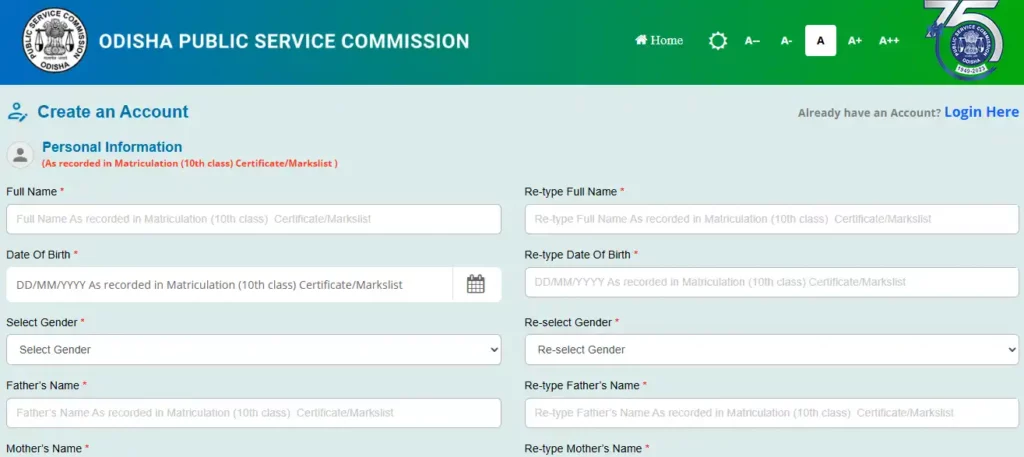The width and height of the screenshot is (1024, 457).
Task: Click the Father's Name input field
Action: [x=254, y=413]
